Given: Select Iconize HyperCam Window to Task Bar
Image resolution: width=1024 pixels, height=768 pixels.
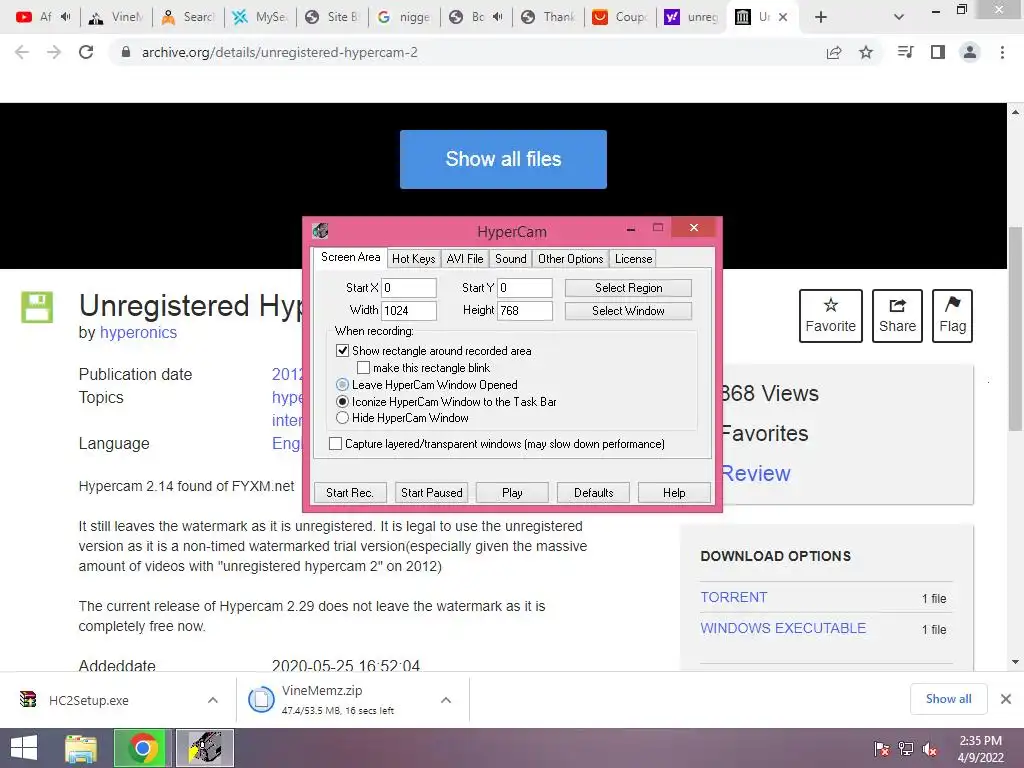Looking at the screenshot, I should pos(342,402).
